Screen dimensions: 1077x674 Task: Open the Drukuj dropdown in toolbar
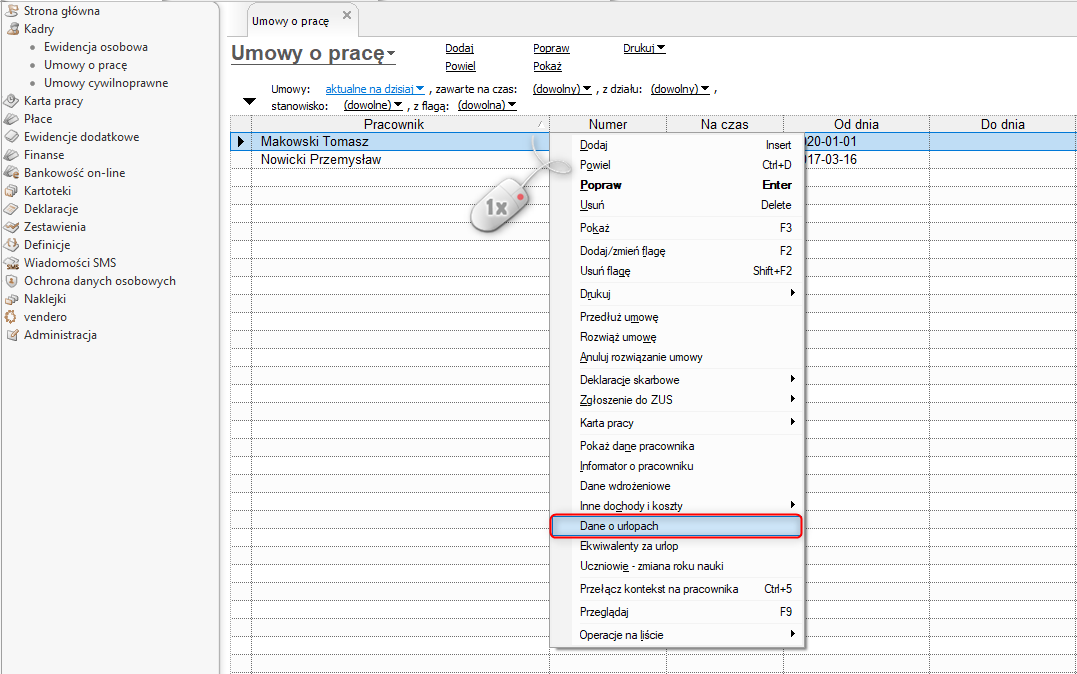tap(644, 48)
